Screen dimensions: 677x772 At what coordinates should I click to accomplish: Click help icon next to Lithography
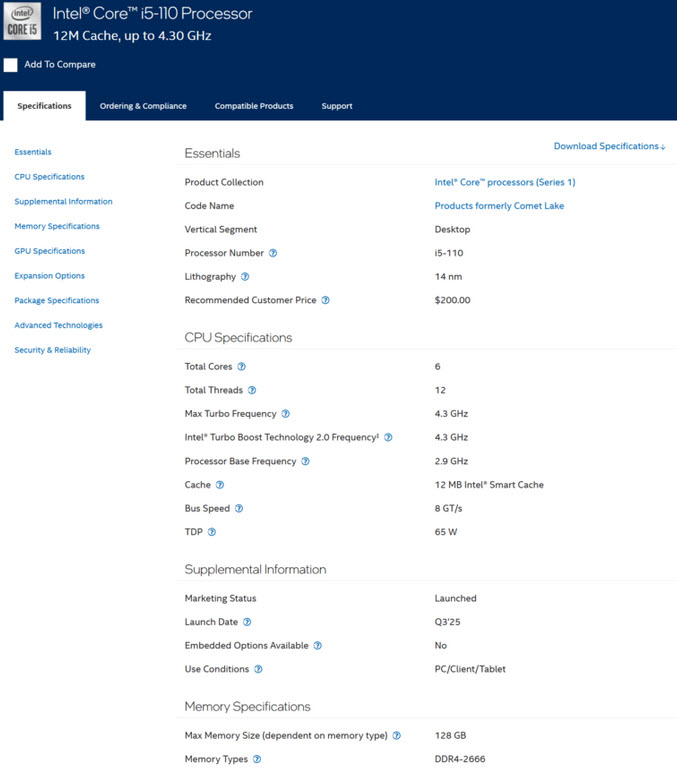245,277
